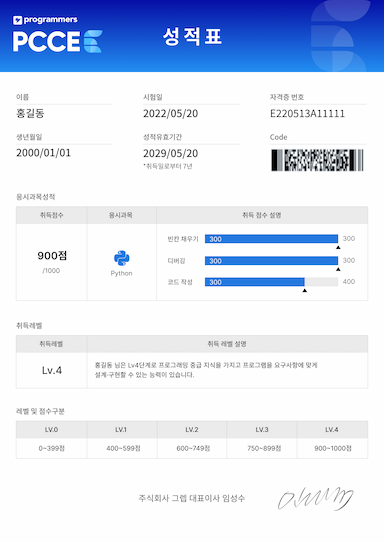This screenshot has height=542, width=384.
Task: Click the exam date 2022/05/20
Action: pyautogui.click(x=170, y=113)
